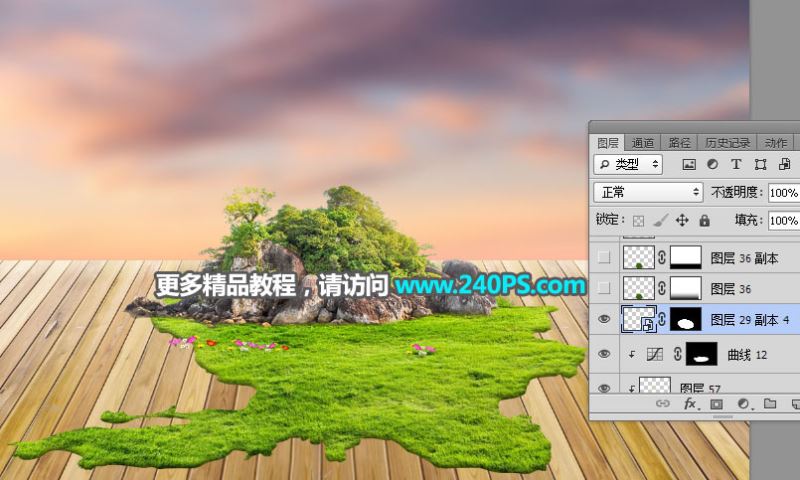The height and width of the screenshot is (480, 800).
Task: Click the 填充 value field
Action: coord(784,221)
